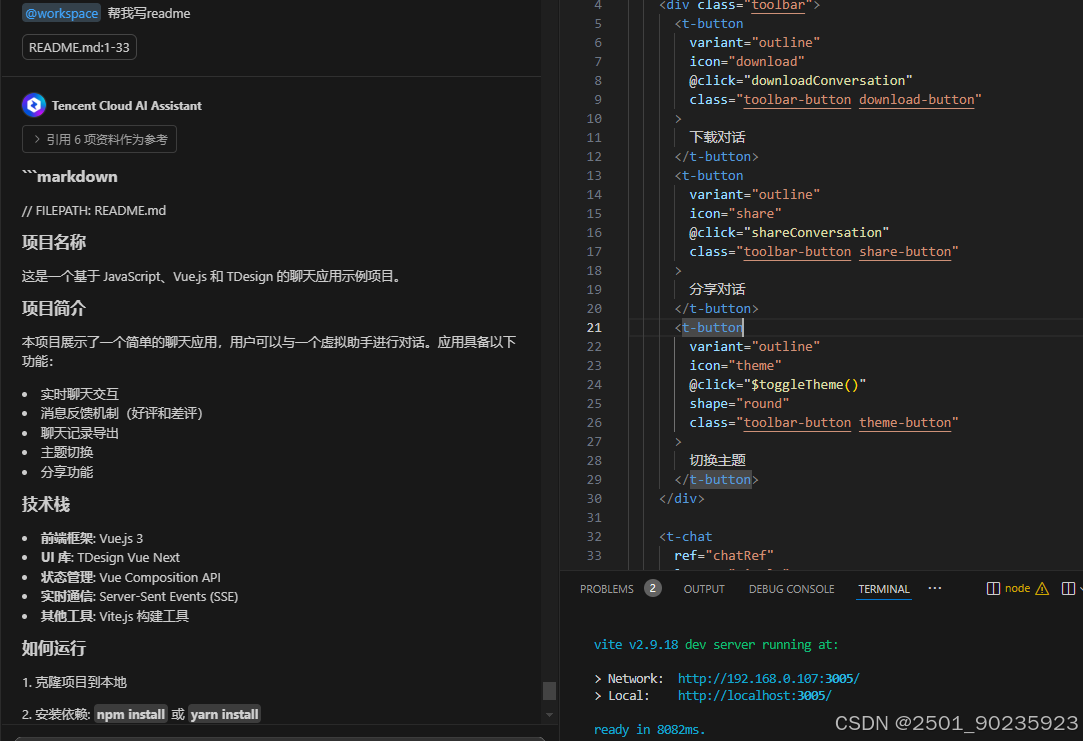Open the README.md:1-33 file reference chip
Image resolution: width=1083 pixels, height=741 pixels.
point(79,48)
